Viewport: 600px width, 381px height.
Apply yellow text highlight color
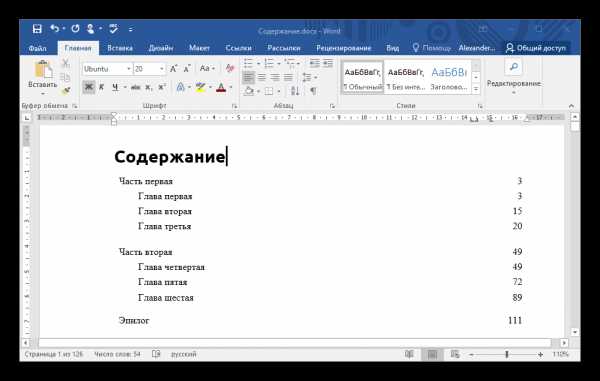point(200,88)
